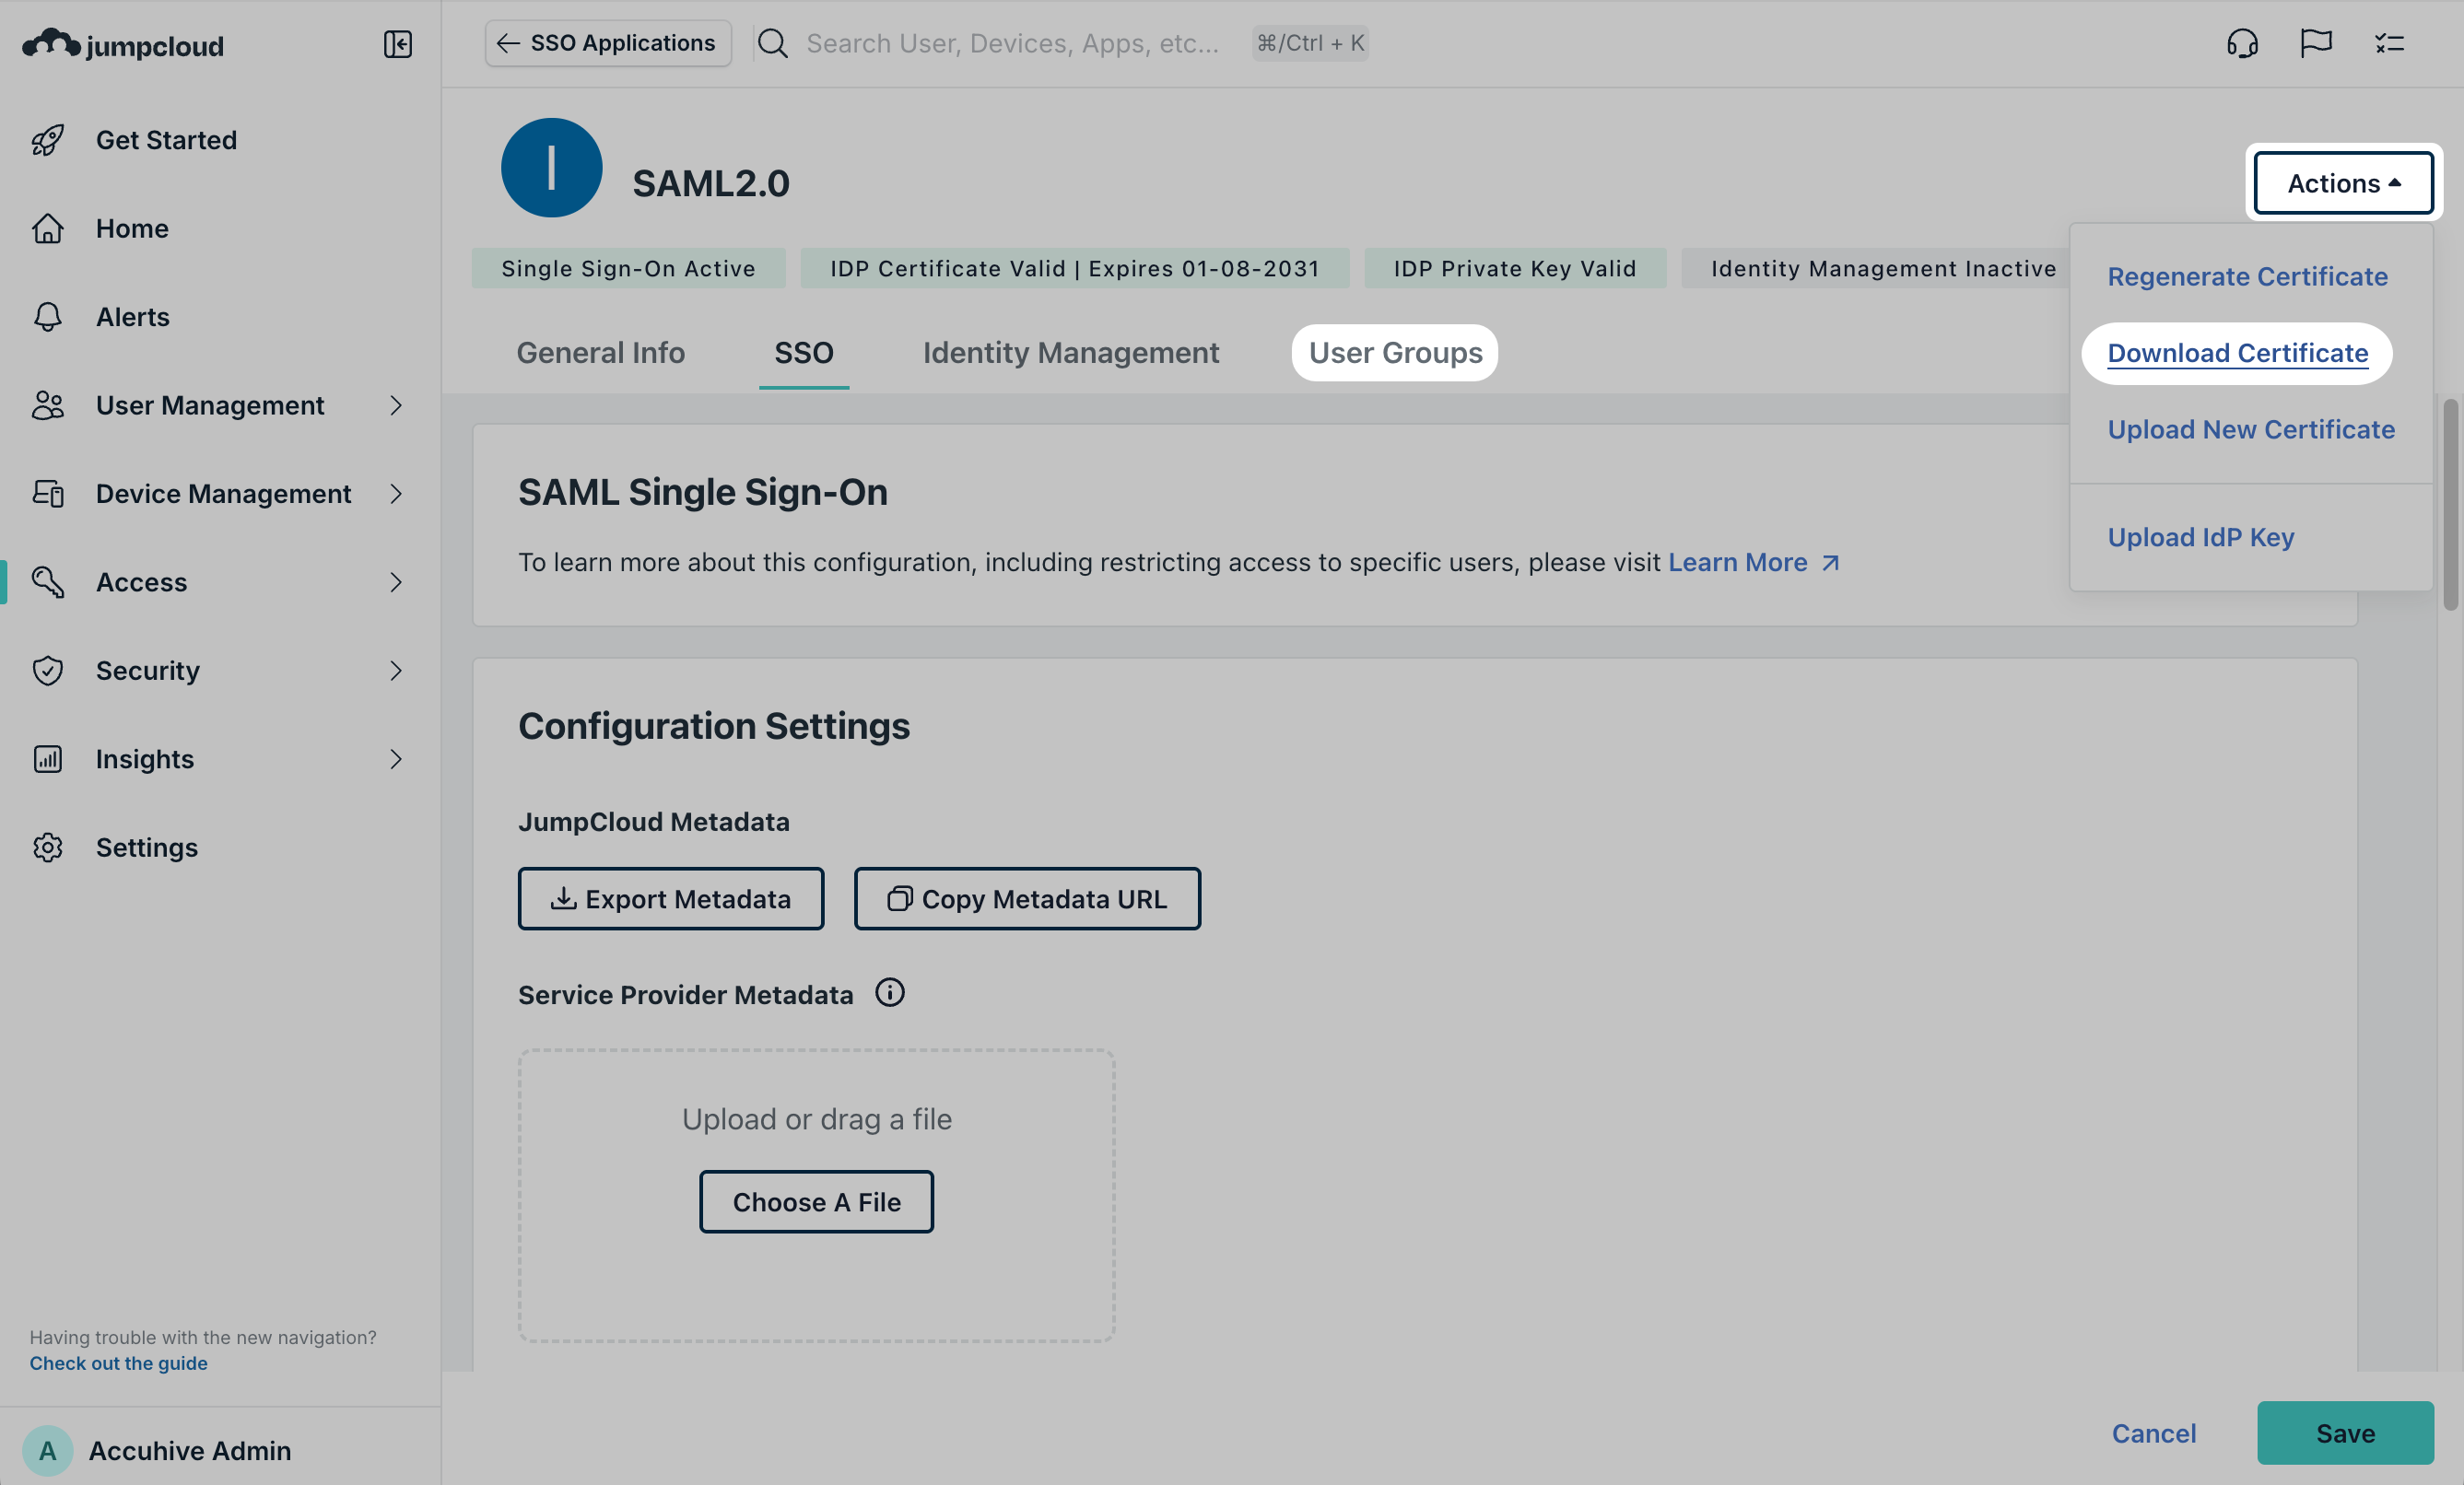Click the ⌘/Ctrl + K shortcut hint

pos(1310,43)
